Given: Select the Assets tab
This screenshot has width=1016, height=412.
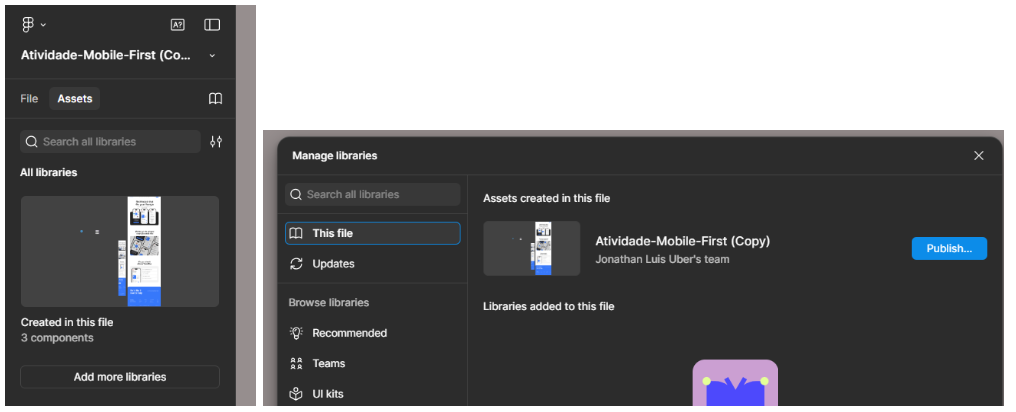Looking at the screenshot, I should point(75,98).
